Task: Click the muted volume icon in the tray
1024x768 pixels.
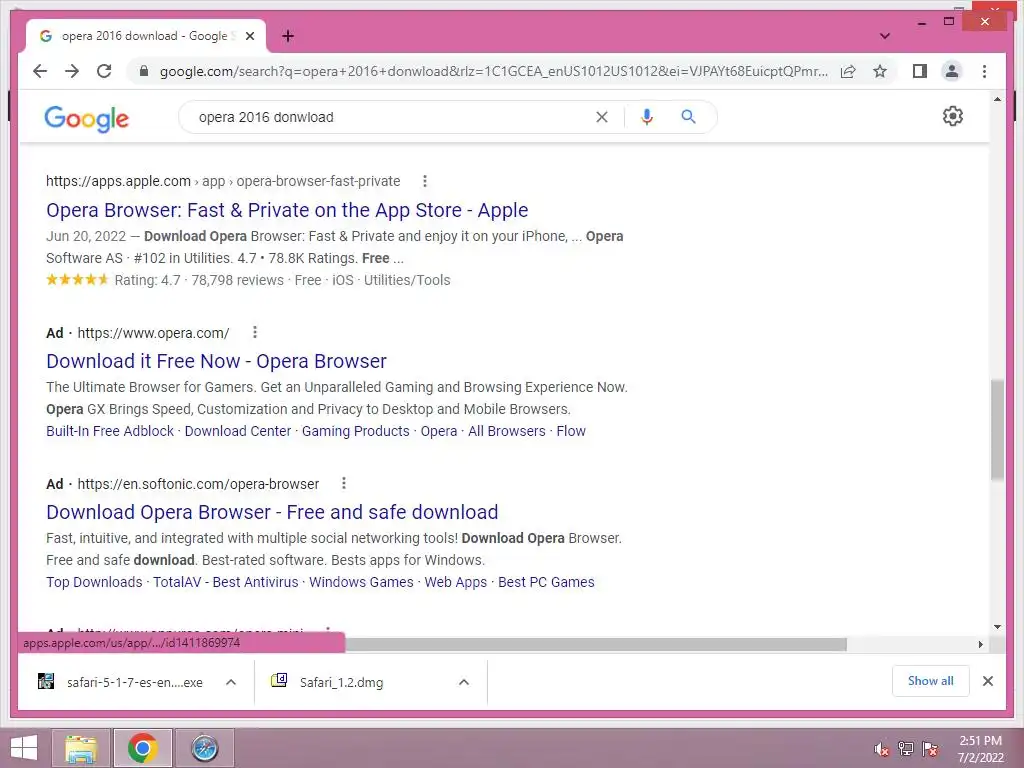Action: coord(881,749)
